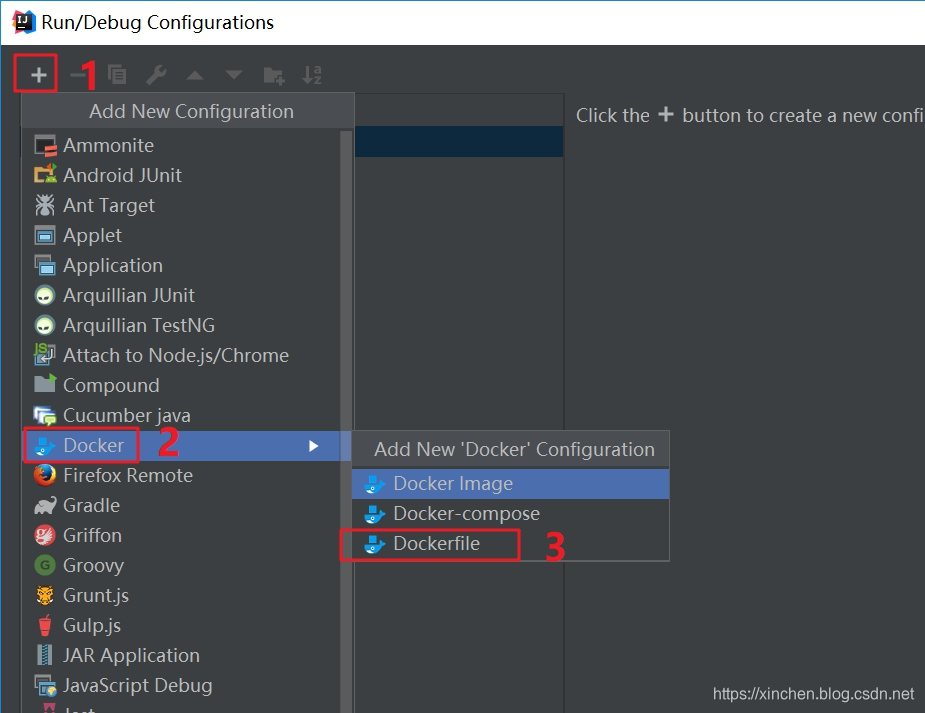The width and height of the screenshot is (925, 713).
Task: Click the Compound folder icon
Action: tap(45, 384)
